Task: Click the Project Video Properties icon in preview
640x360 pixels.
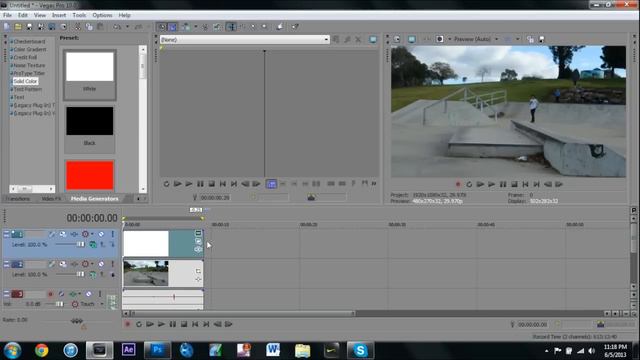Action: click(397, 39)
